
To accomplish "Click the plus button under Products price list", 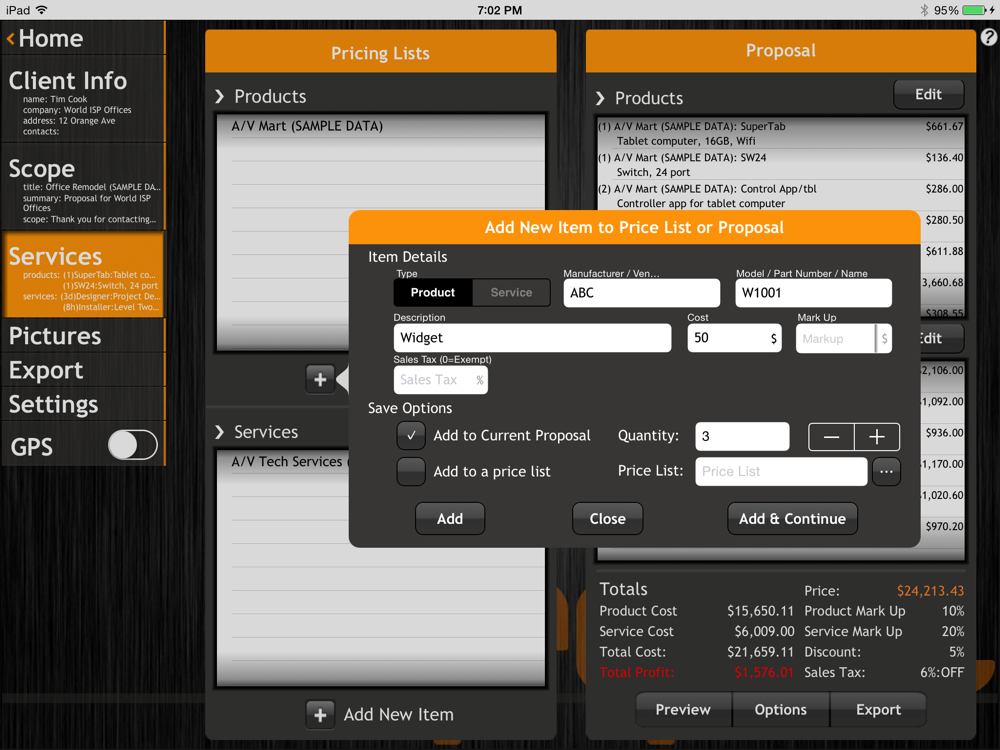I will [x=320, y=379].
